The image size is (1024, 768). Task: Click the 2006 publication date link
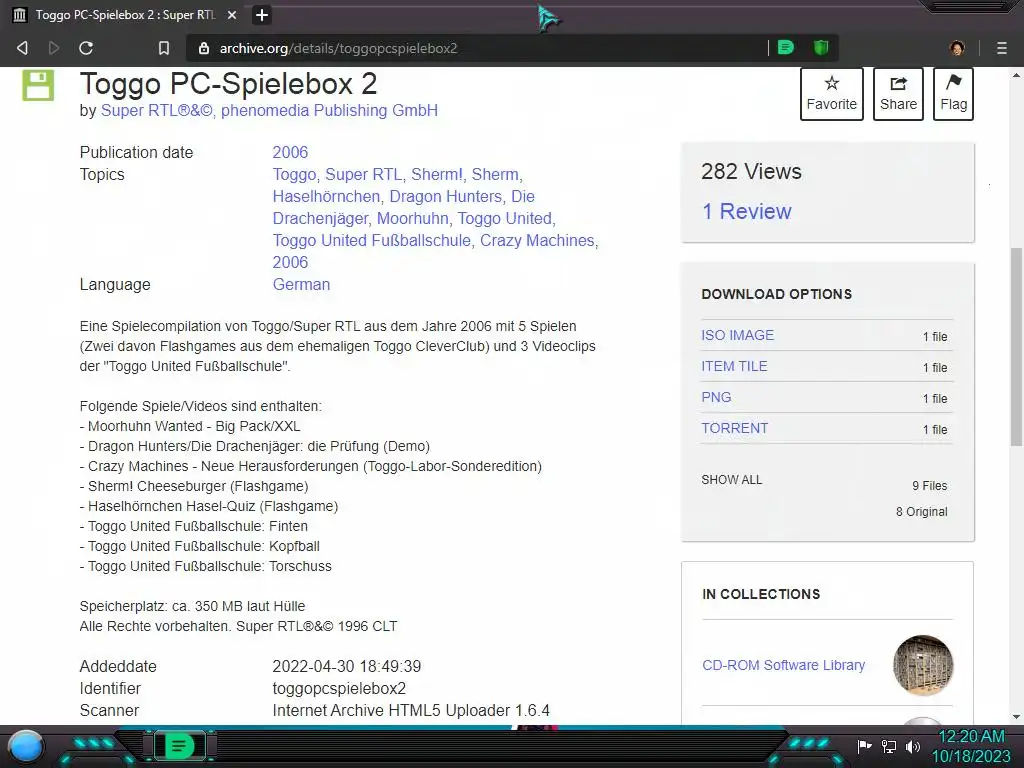click(290, 152)
